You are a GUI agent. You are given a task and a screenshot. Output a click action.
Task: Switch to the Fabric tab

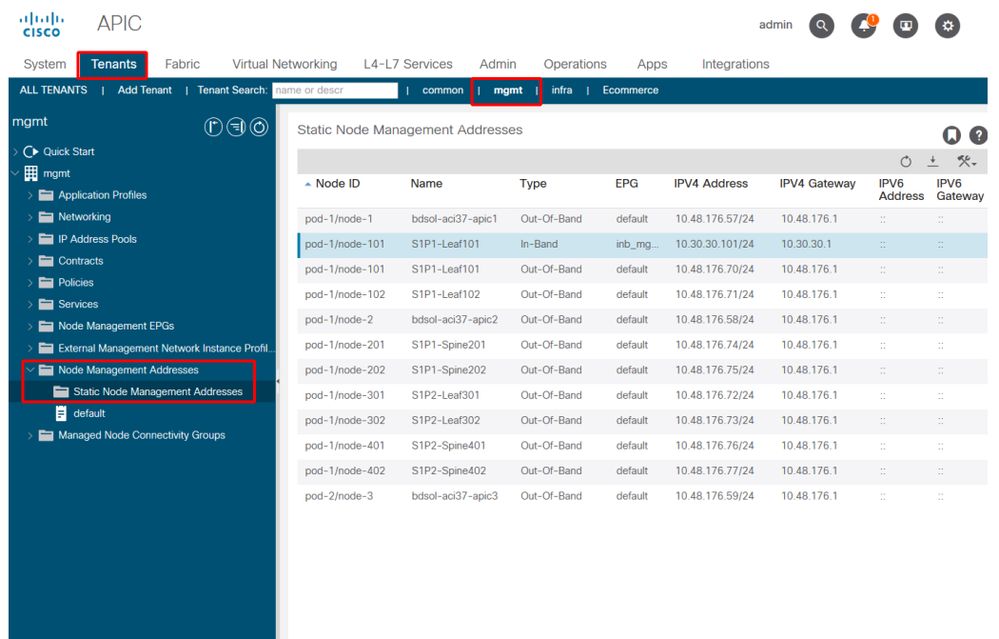click(182, 64)
